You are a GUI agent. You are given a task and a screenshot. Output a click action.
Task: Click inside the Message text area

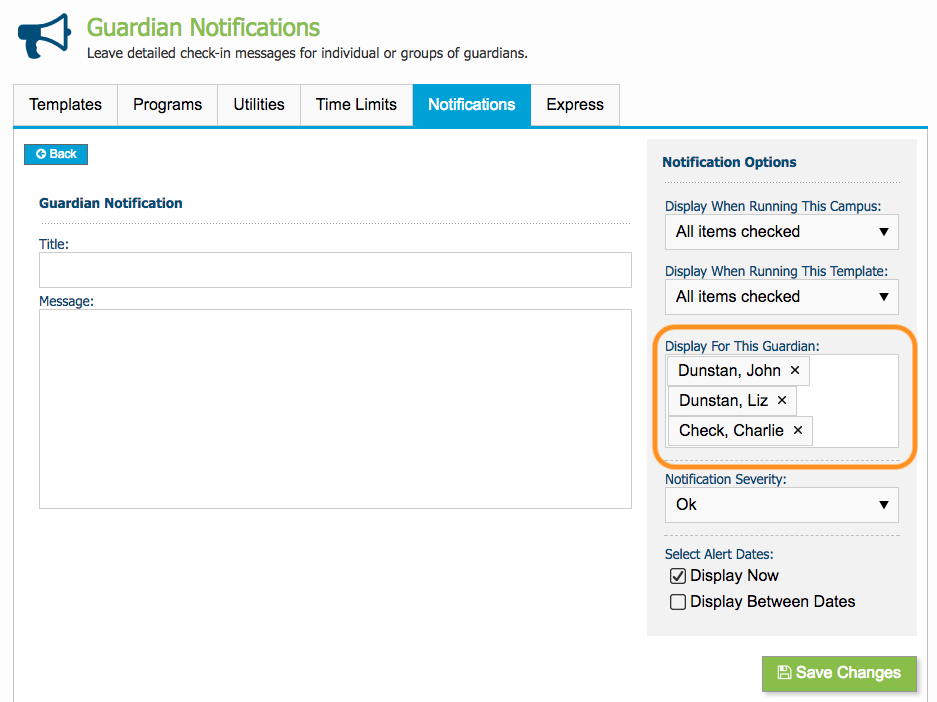point(335,409)
